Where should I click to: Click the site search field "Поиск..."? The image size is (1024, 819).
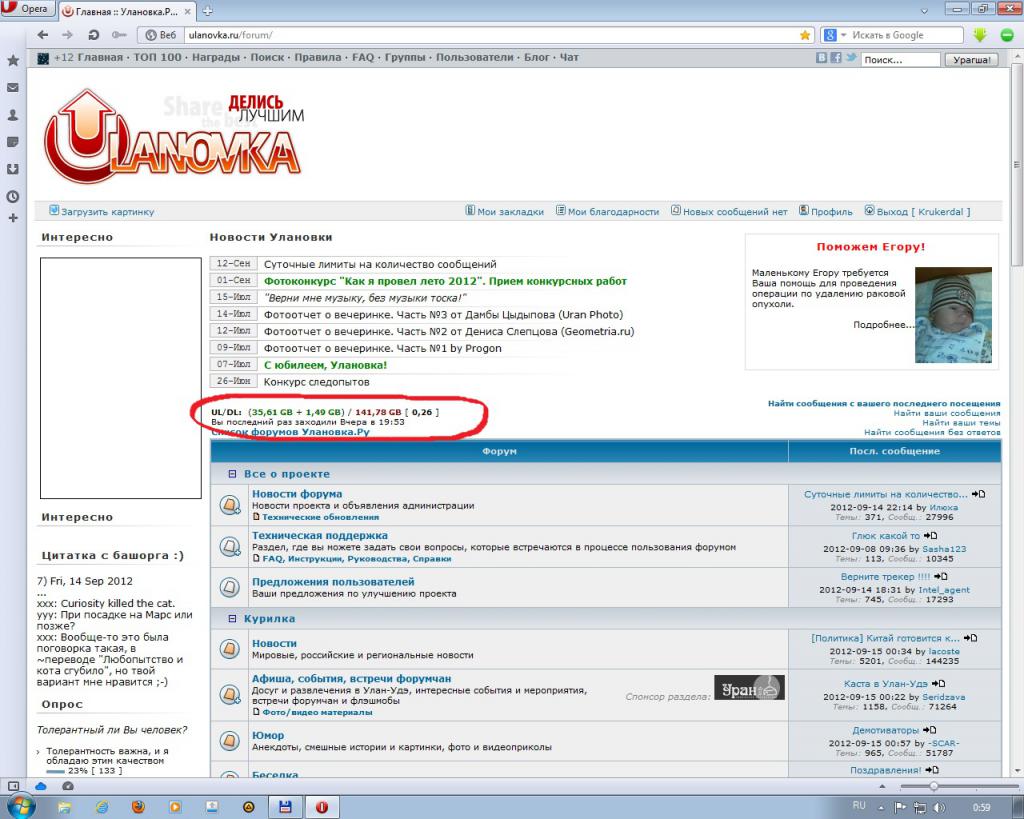click(x=899, y=60)
